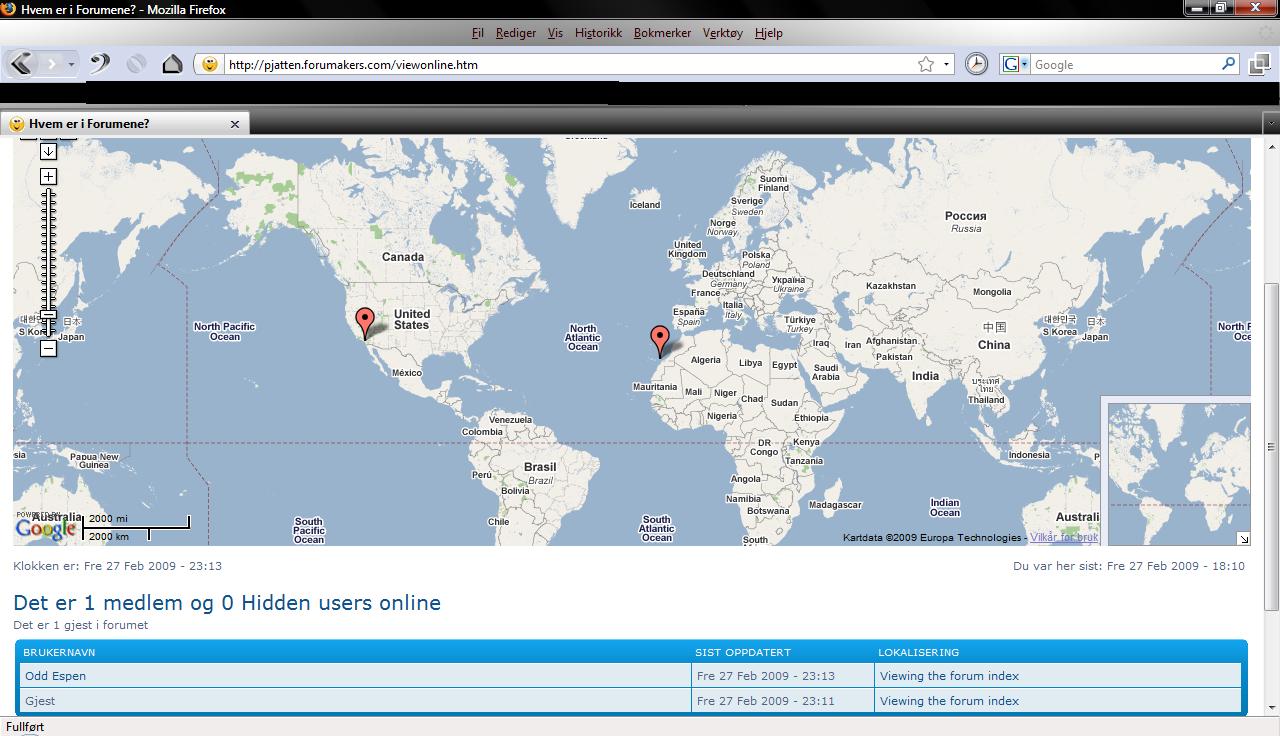Click the Fullført status bar text
This screenshot has width=1280, height=736.
[25, 727]
